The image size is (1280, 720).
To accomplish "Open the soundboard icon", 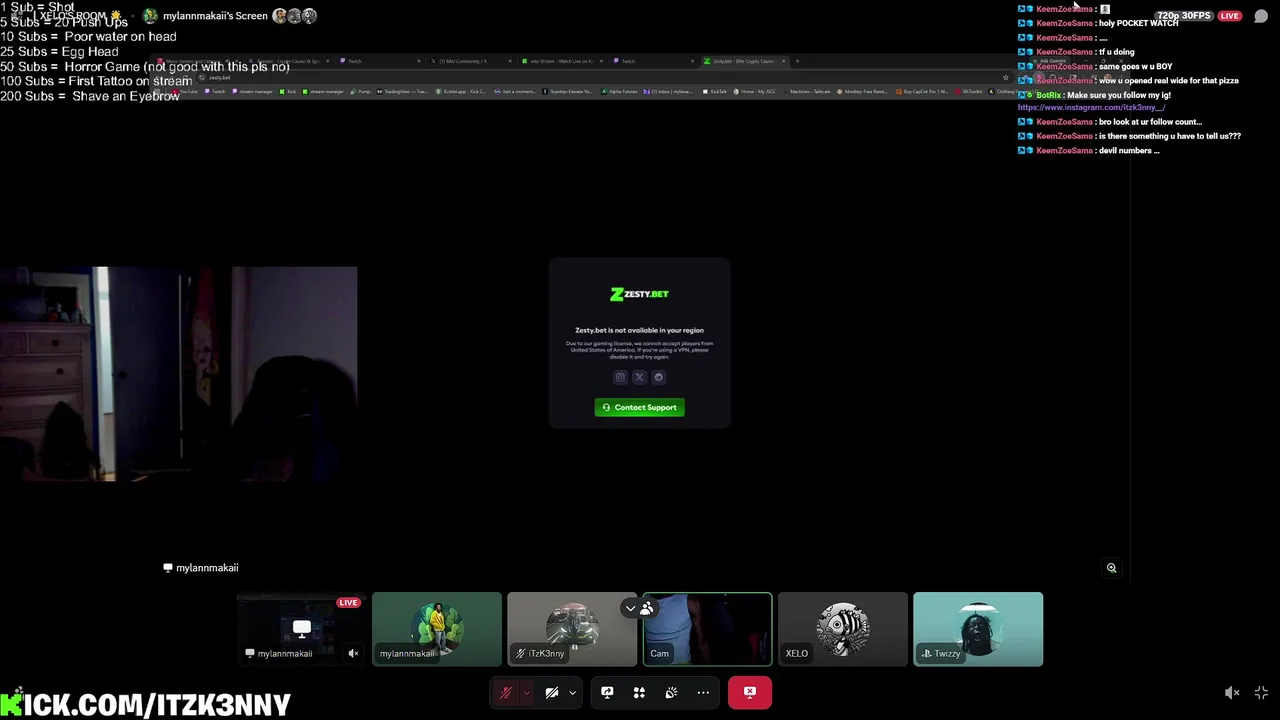I will point(671,692).
